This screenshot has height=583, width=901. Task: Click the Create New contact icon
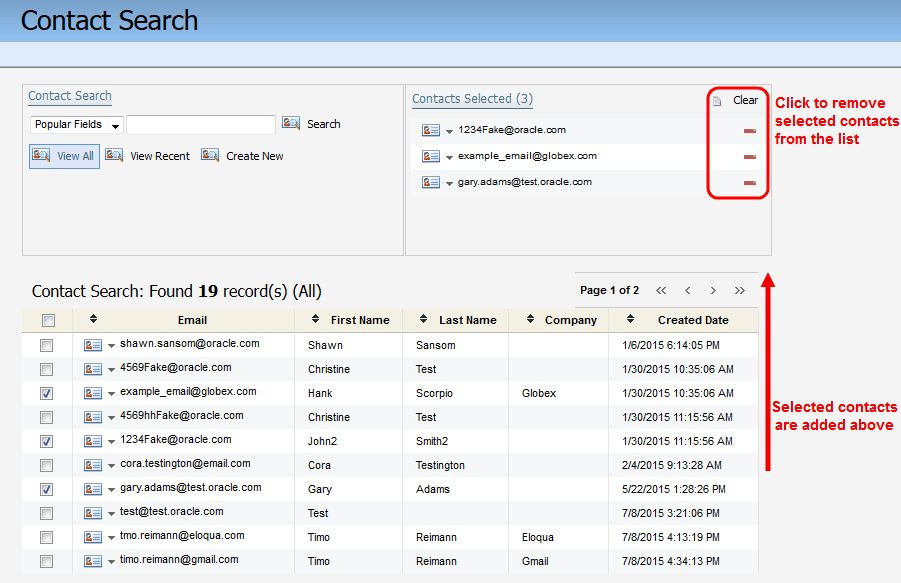[210, 155]
